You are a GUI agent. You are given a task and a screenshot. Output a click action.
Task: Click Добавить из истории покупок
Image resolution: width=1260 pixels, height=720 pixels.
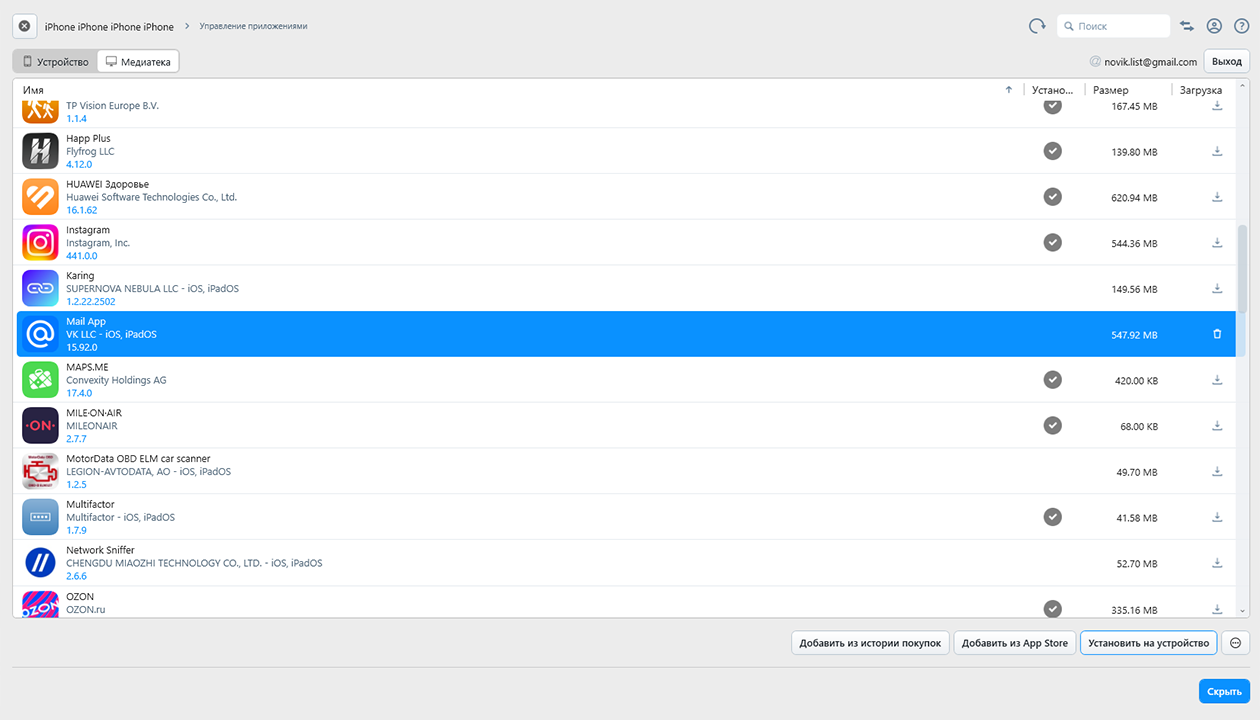pyautogui.click(x=870, y=643)
